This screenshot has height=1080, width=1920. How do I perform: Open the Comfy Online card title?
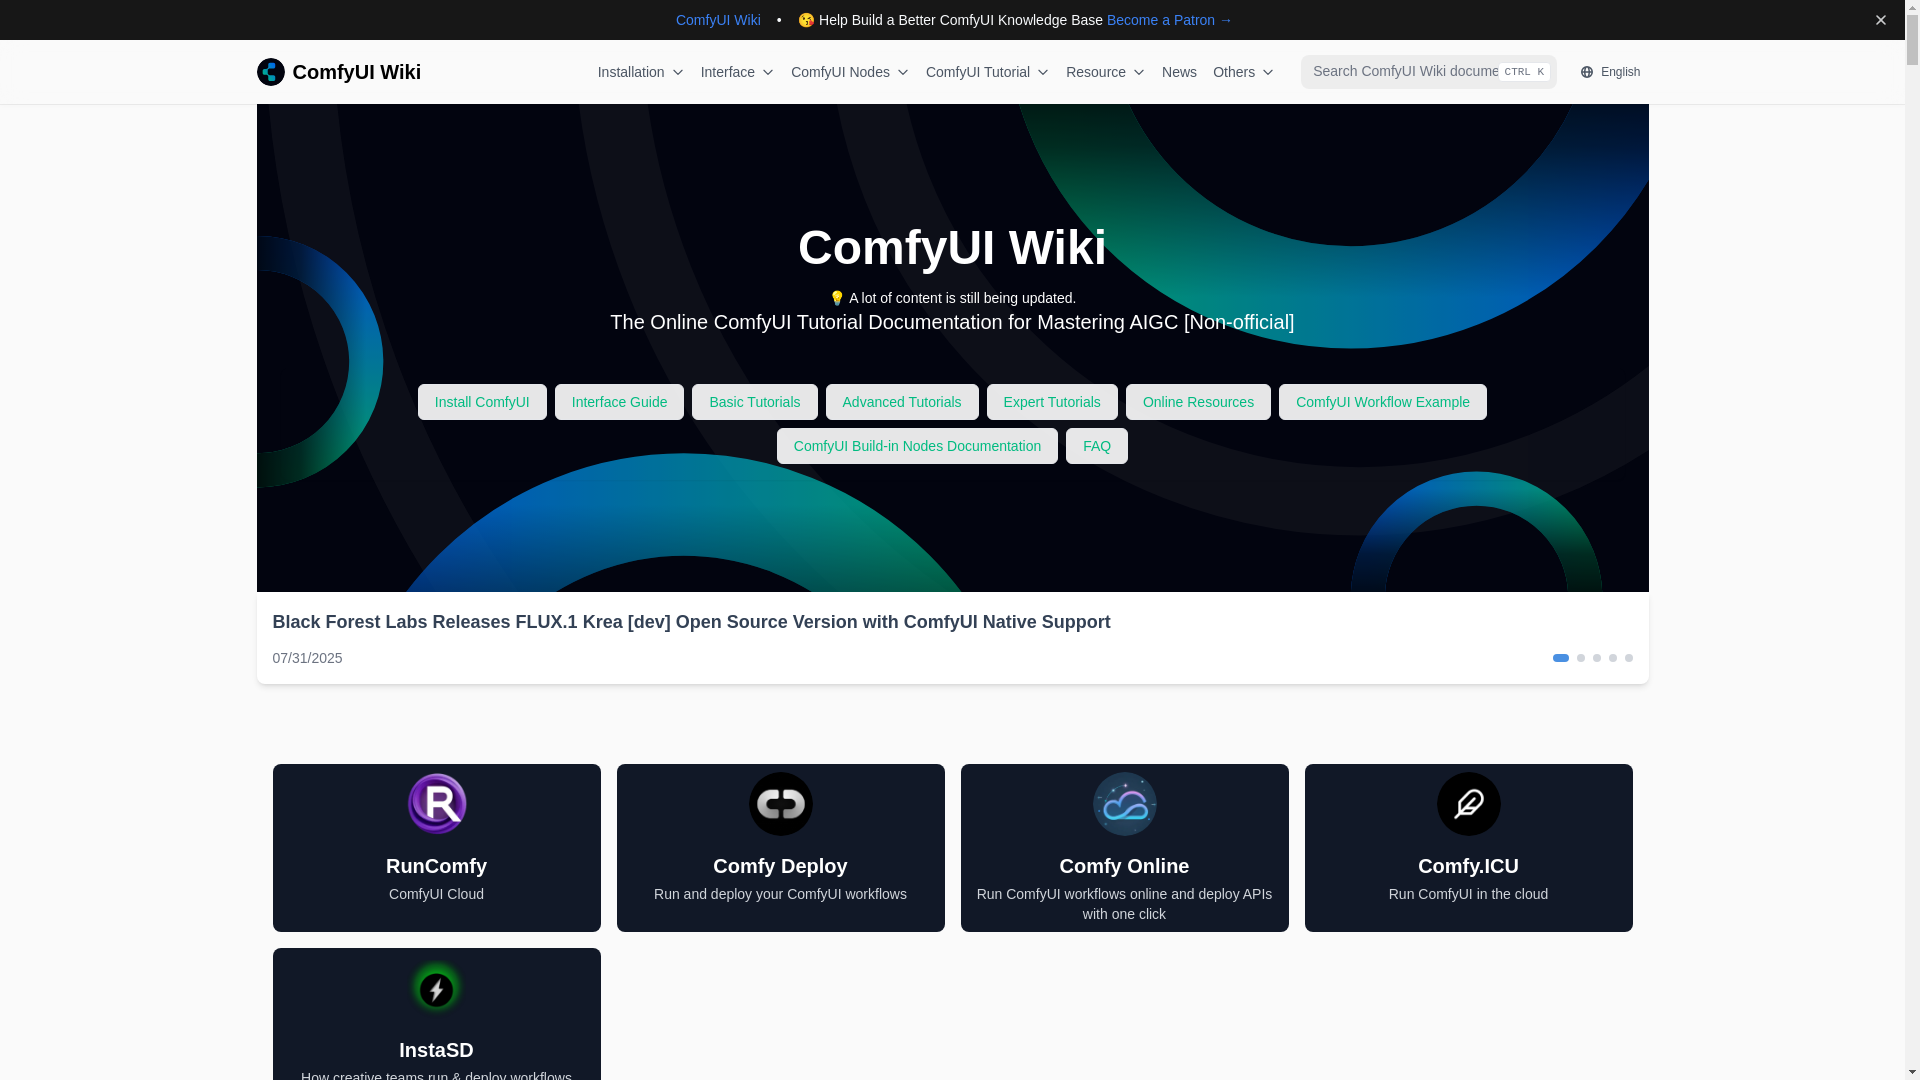tap(1124, 866)
